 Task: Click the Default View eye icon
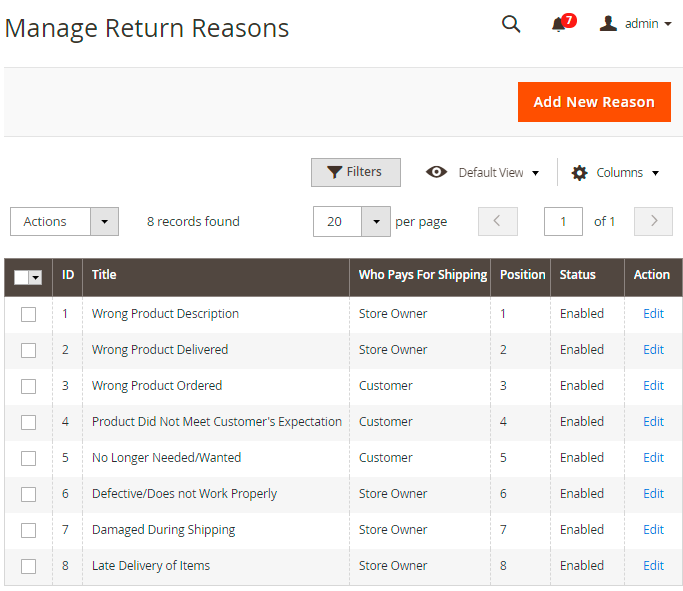pyautogui.click(x=436, y=172)
